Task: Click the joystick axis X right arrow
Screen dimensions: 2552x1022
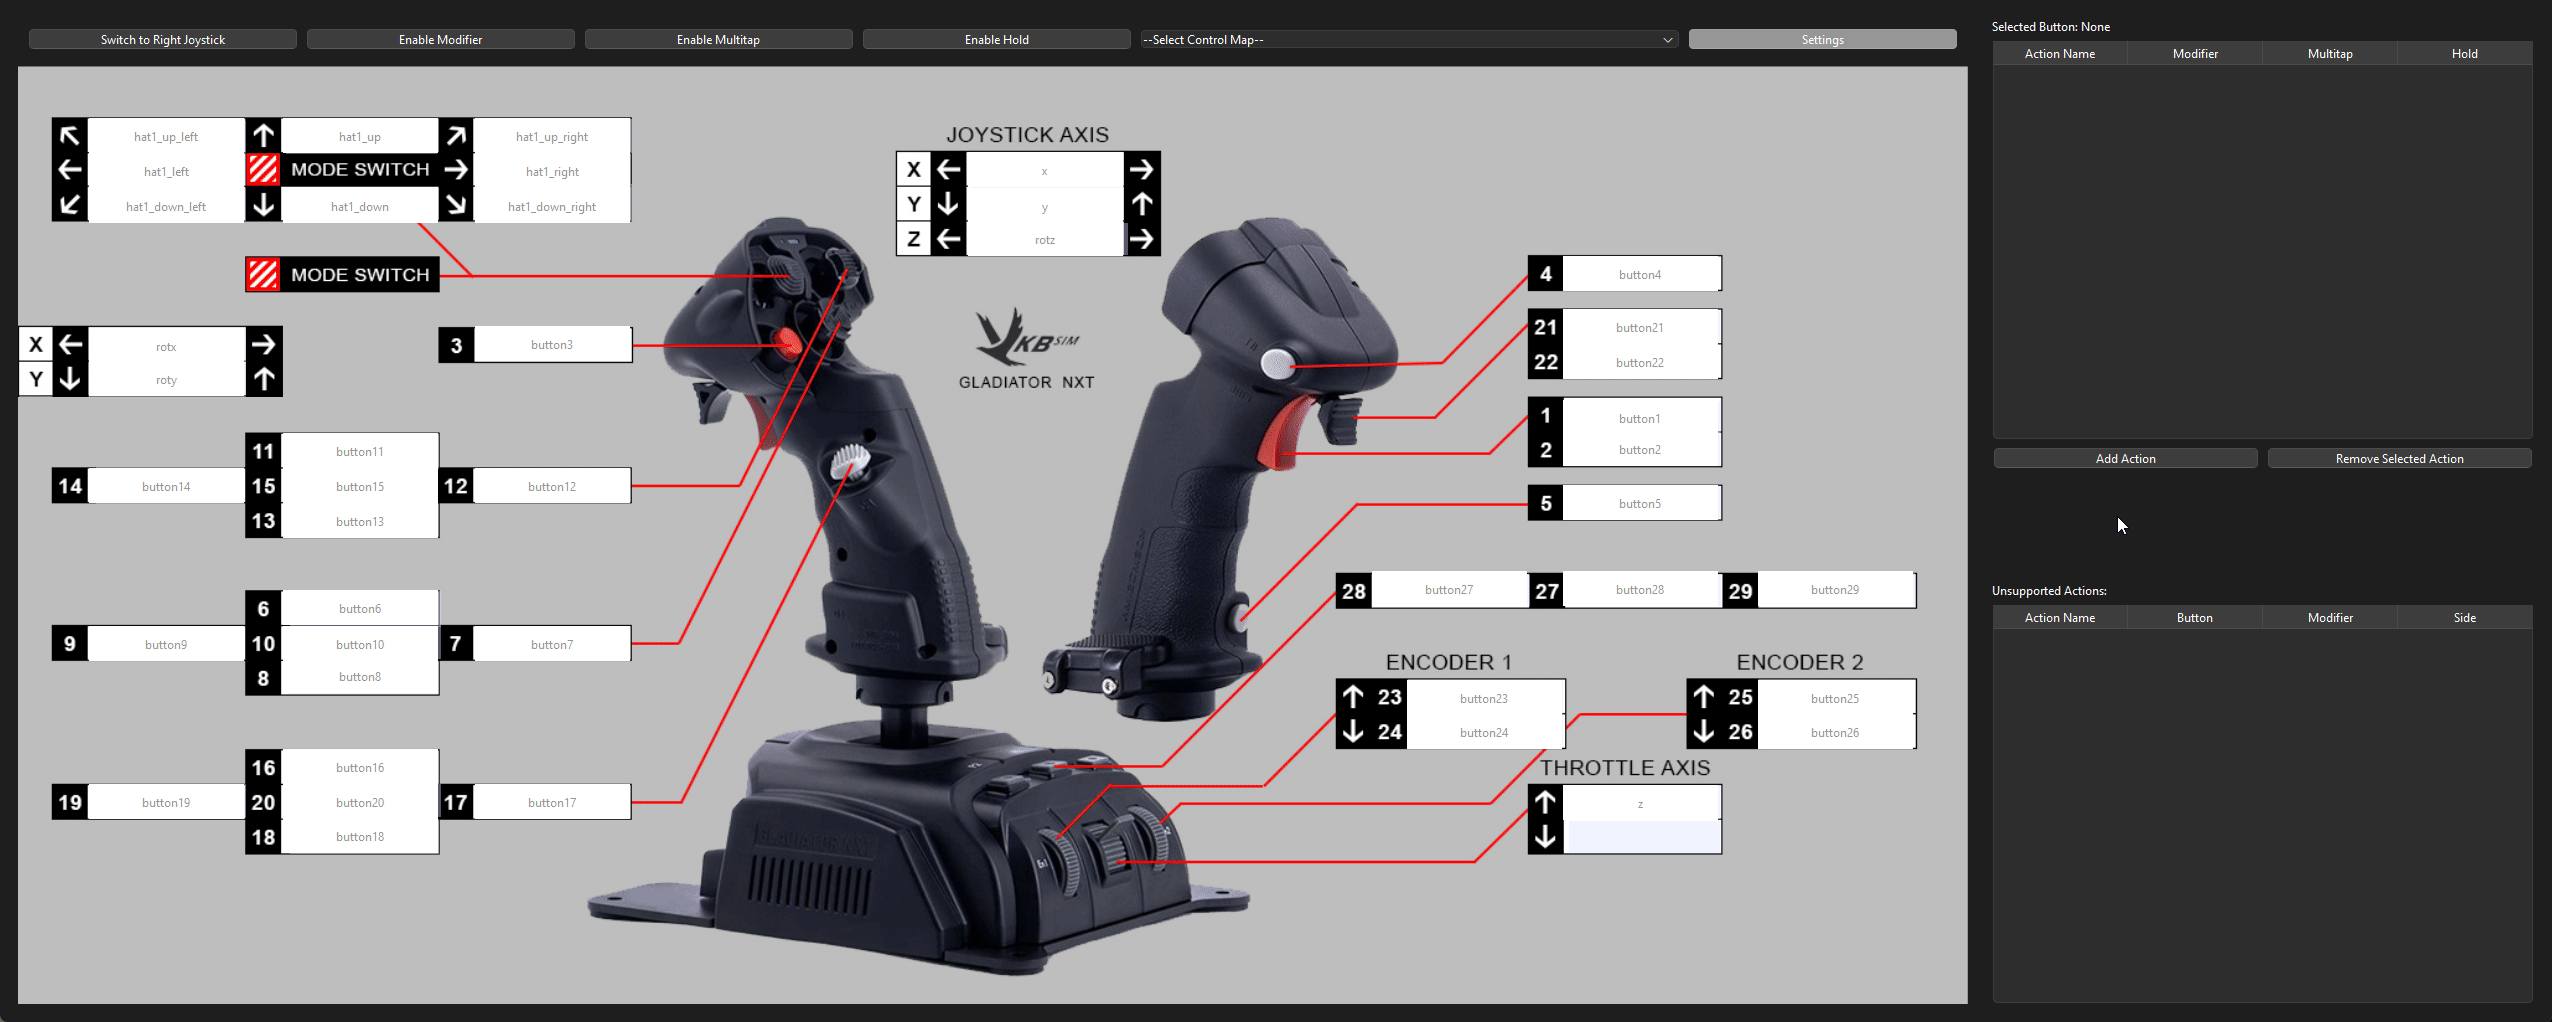Action: point(1142,170)
